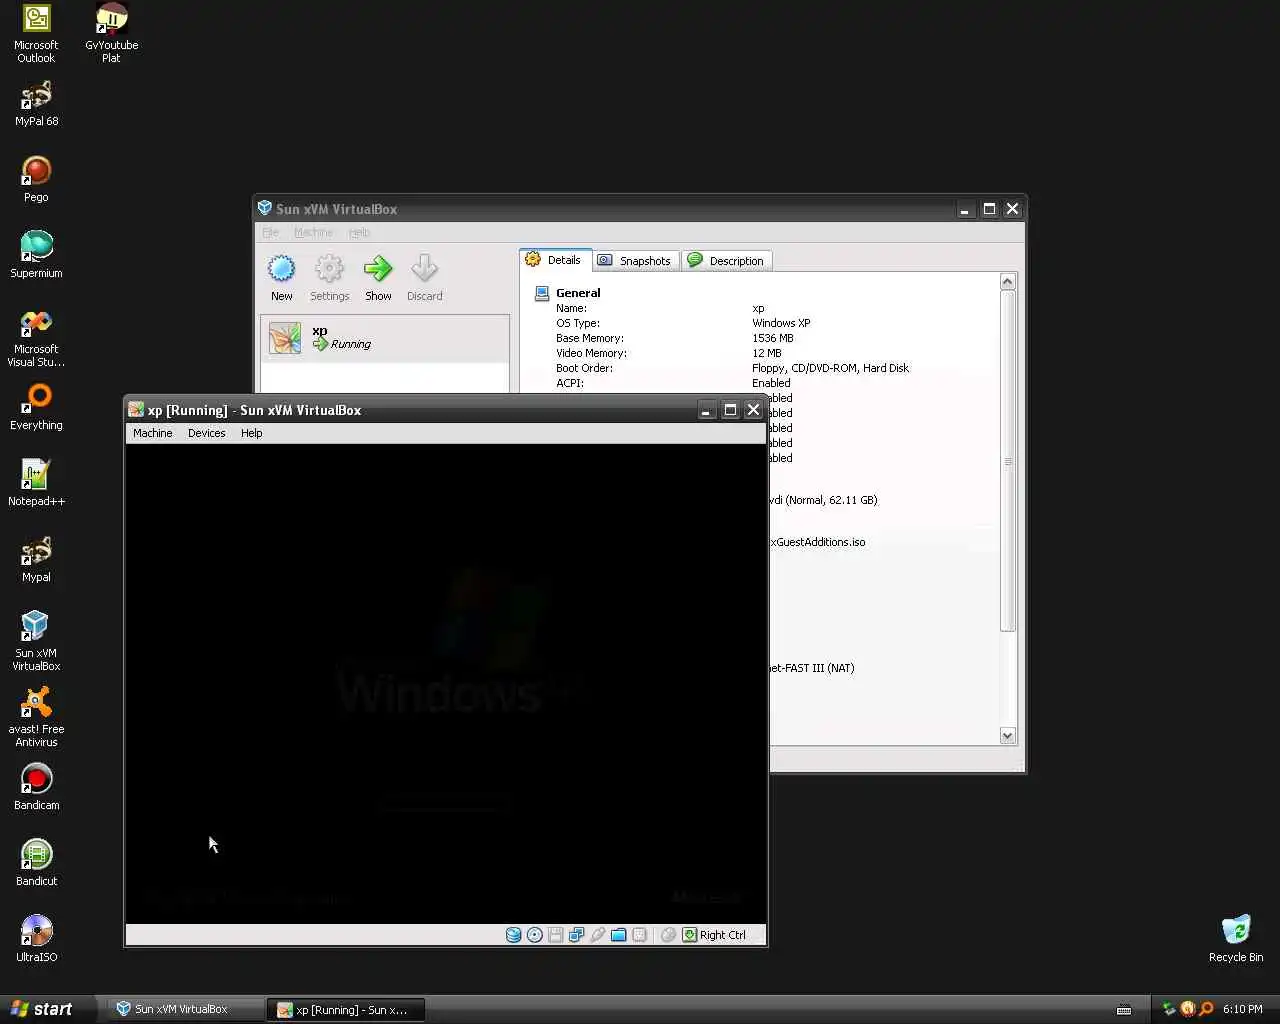Click the scroll-down arrow in Details pane

point(1007,735)
